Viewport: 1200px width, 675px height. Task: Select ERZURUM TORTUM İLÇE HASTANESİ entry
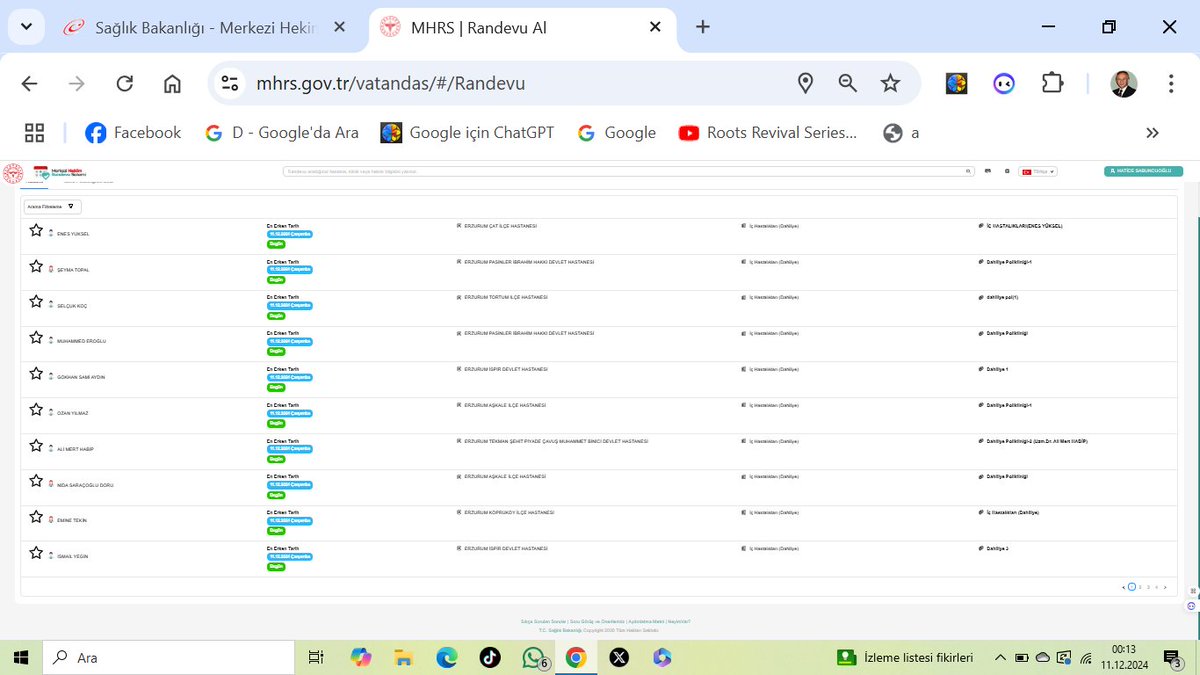pyautogui.click(x=506, y=297)
